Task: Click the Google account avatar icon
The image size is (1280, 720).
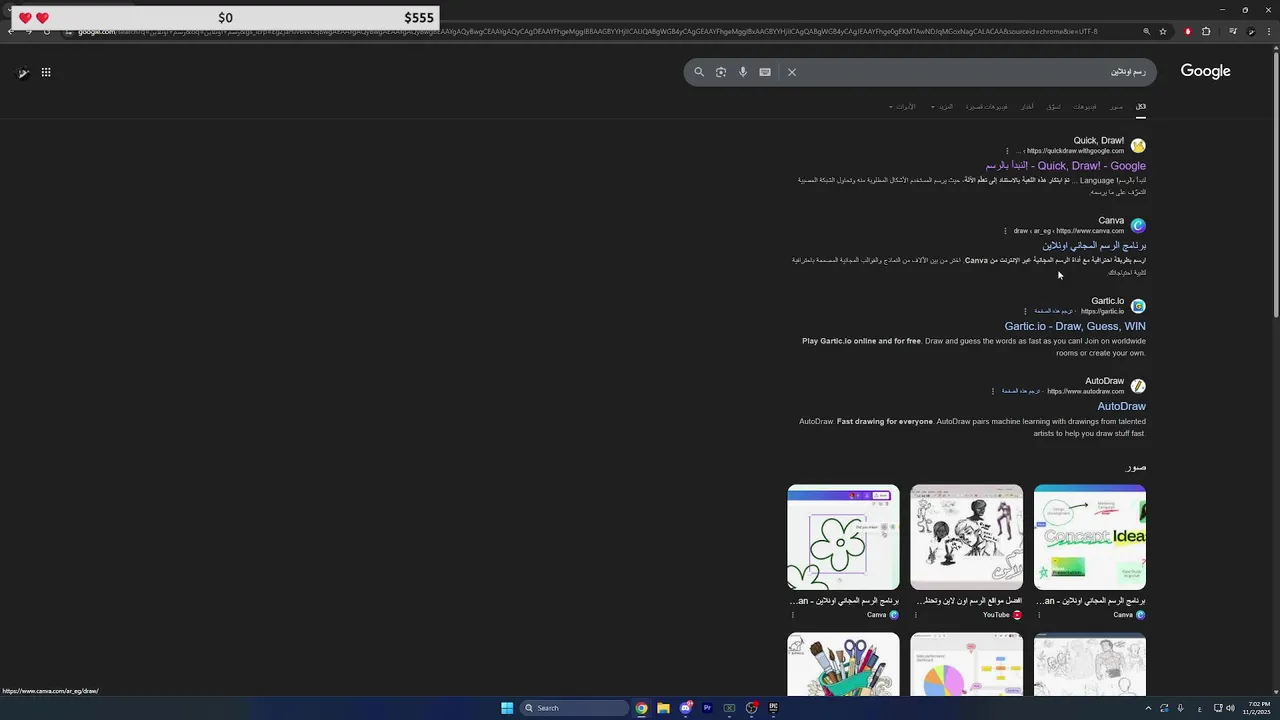Action: pos(23,72)
